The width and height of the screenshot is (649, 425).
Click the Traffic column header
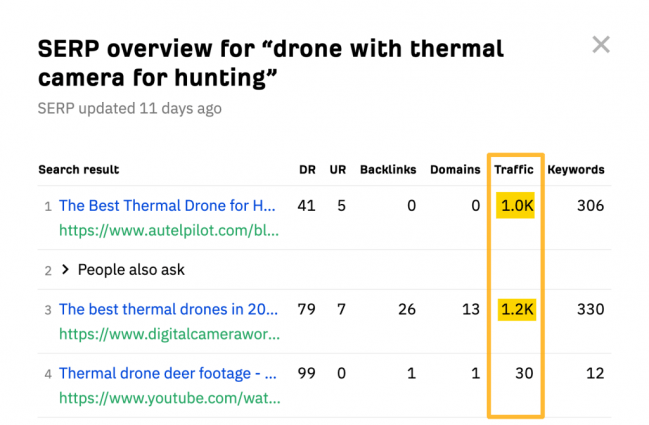coord(514,170)
